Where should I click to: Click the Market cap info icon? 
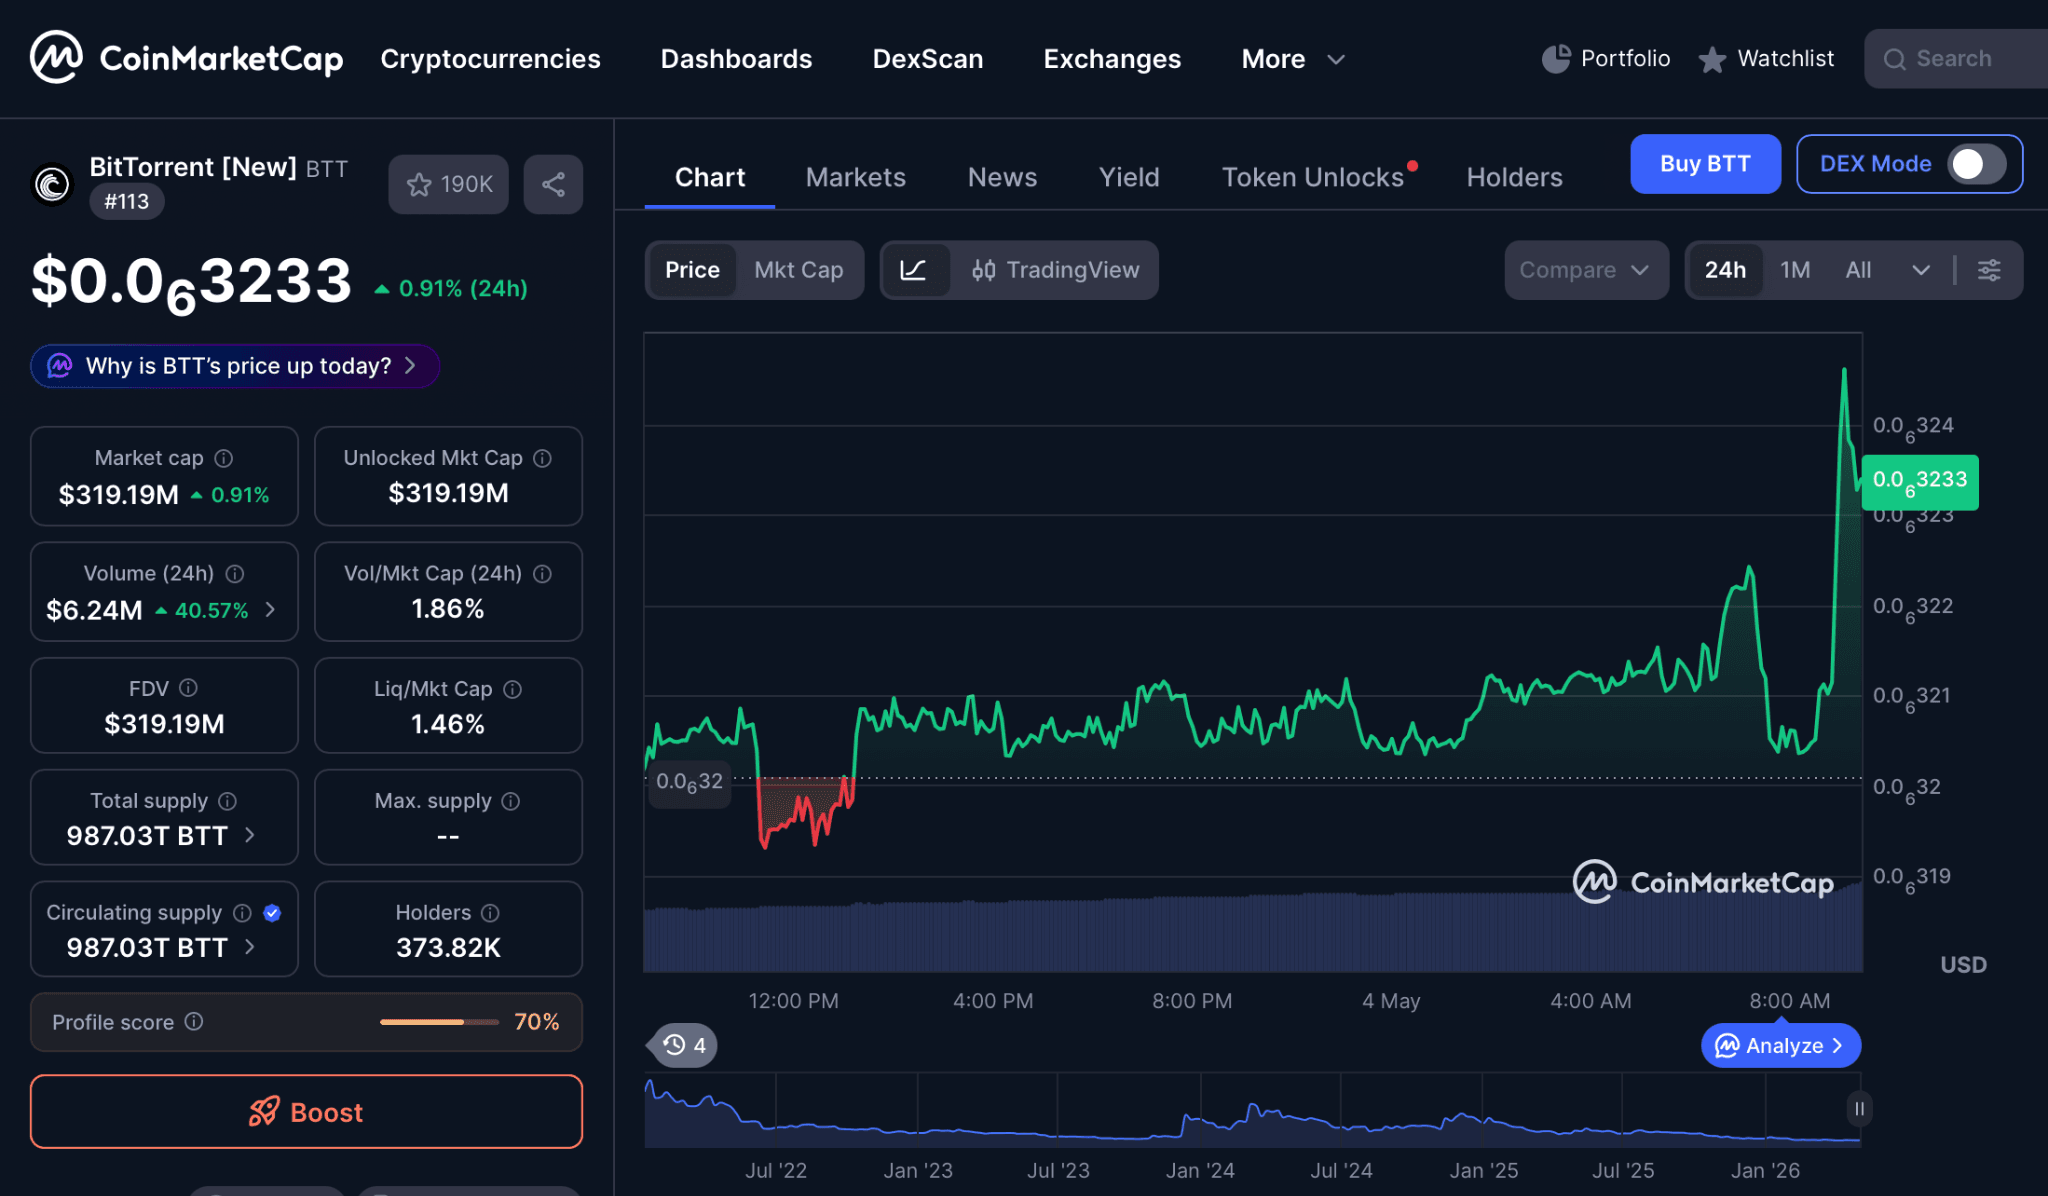click(224, 458)
